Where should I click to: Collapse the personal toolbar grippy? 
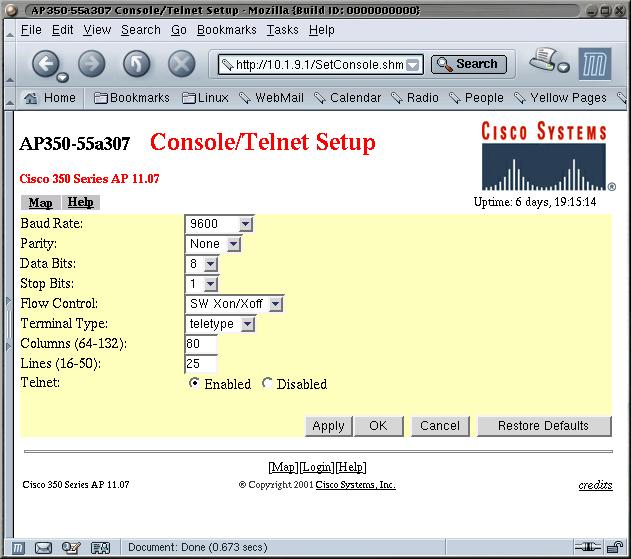[x=10, y=98]
